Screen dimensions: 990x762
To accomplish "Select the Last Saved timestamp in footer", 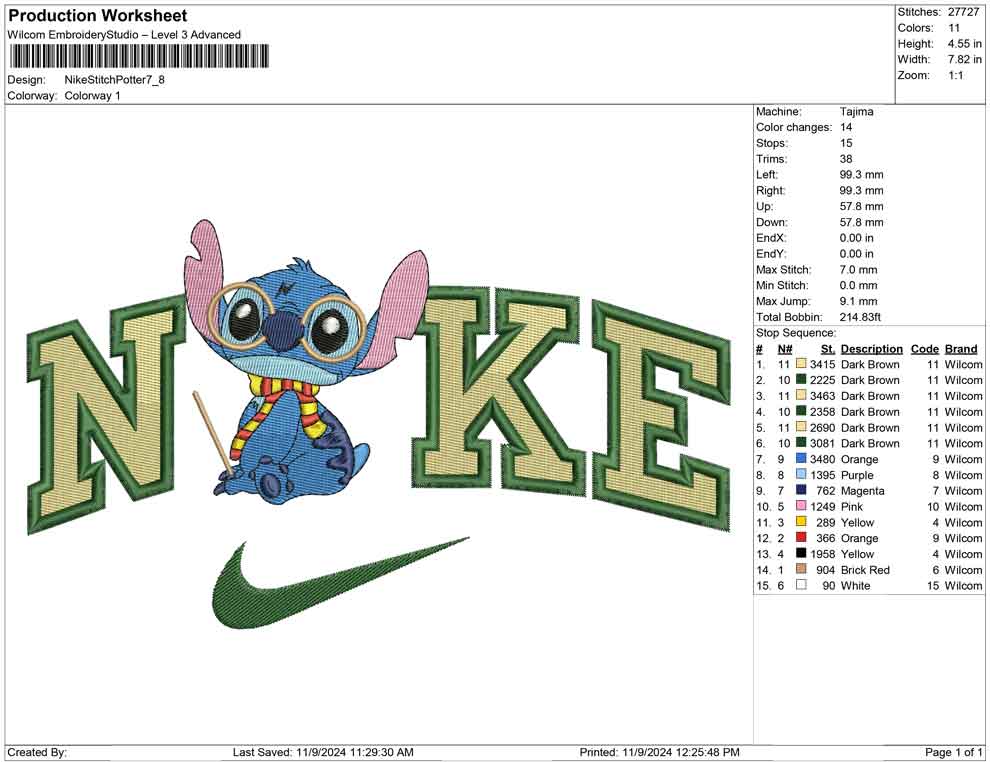I will tap(323, 752).
